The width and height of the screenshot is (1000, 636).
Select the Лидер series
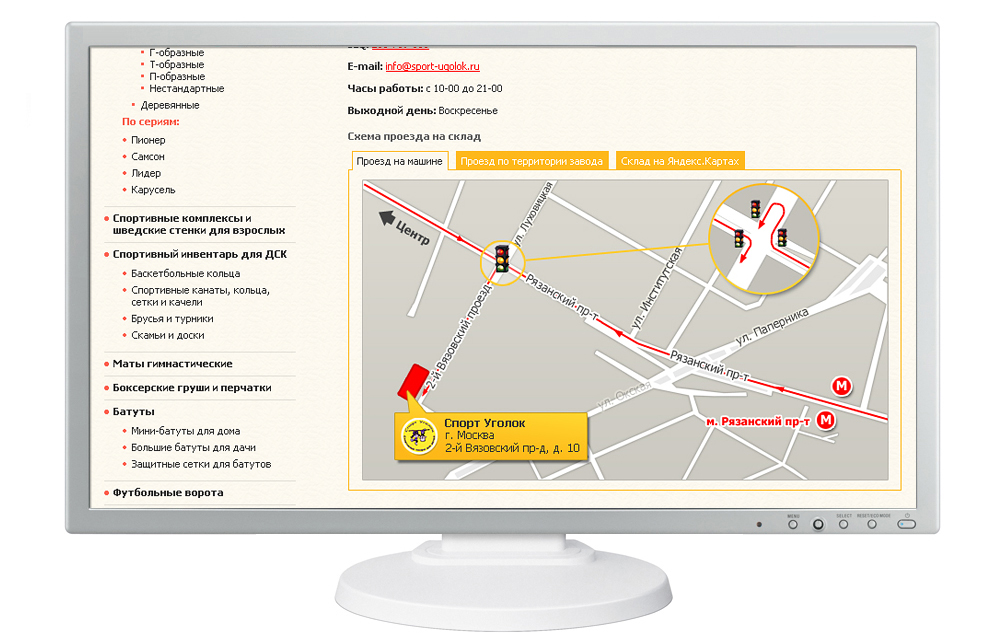146,174
